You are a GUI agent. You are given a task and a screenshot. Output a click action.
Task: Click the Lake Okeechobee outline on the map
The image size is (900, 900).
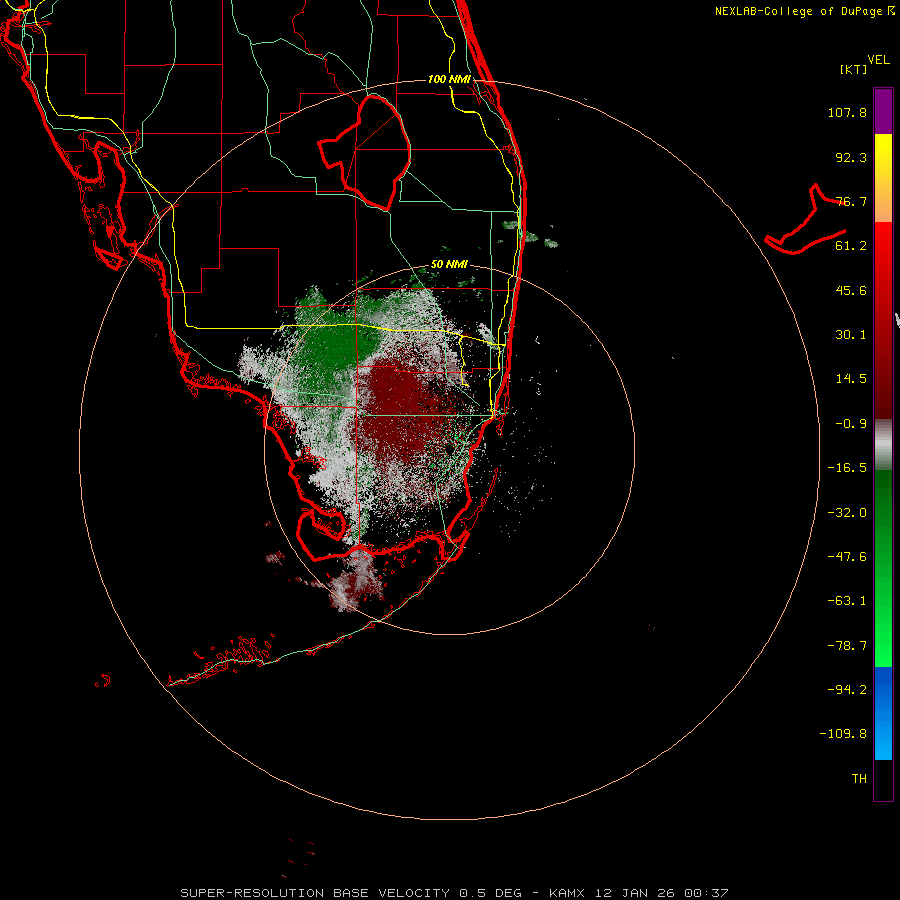[366, 153]
